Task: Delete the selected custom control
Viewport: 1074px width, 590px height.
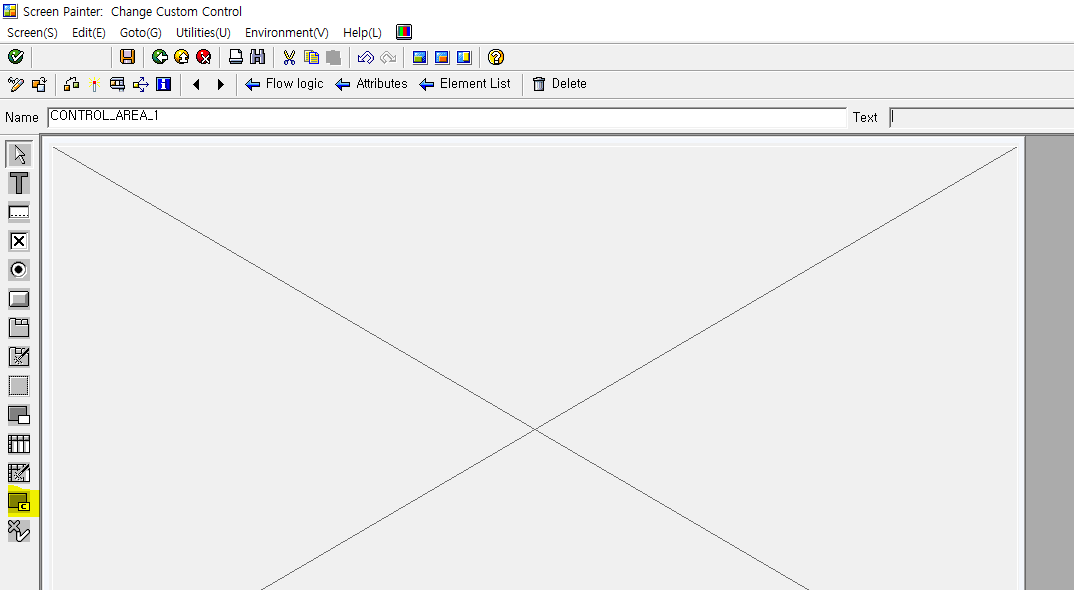Action: [560, 84]
